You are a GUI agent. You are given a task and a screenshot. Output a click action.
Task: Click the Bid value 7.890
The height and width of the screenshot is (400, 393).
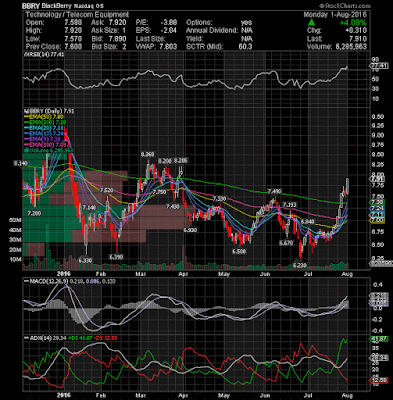click(x=118, y=39)
